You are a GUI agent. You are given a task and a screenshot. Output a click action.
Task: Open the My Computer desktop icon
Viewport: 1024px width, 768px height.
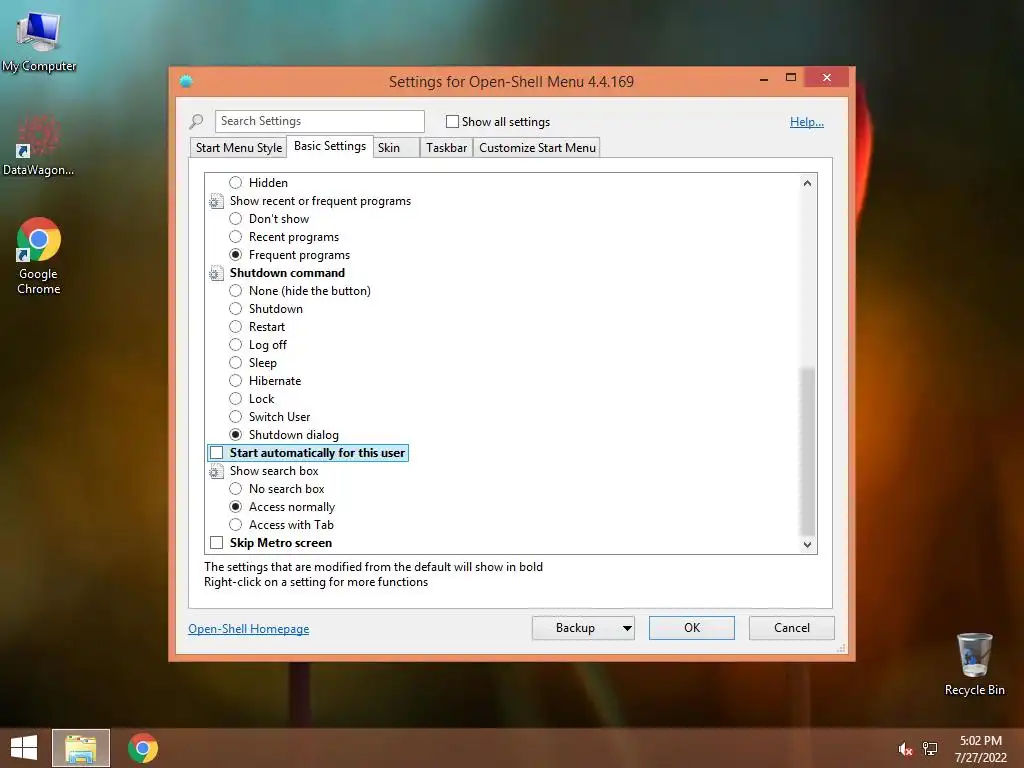39,41
